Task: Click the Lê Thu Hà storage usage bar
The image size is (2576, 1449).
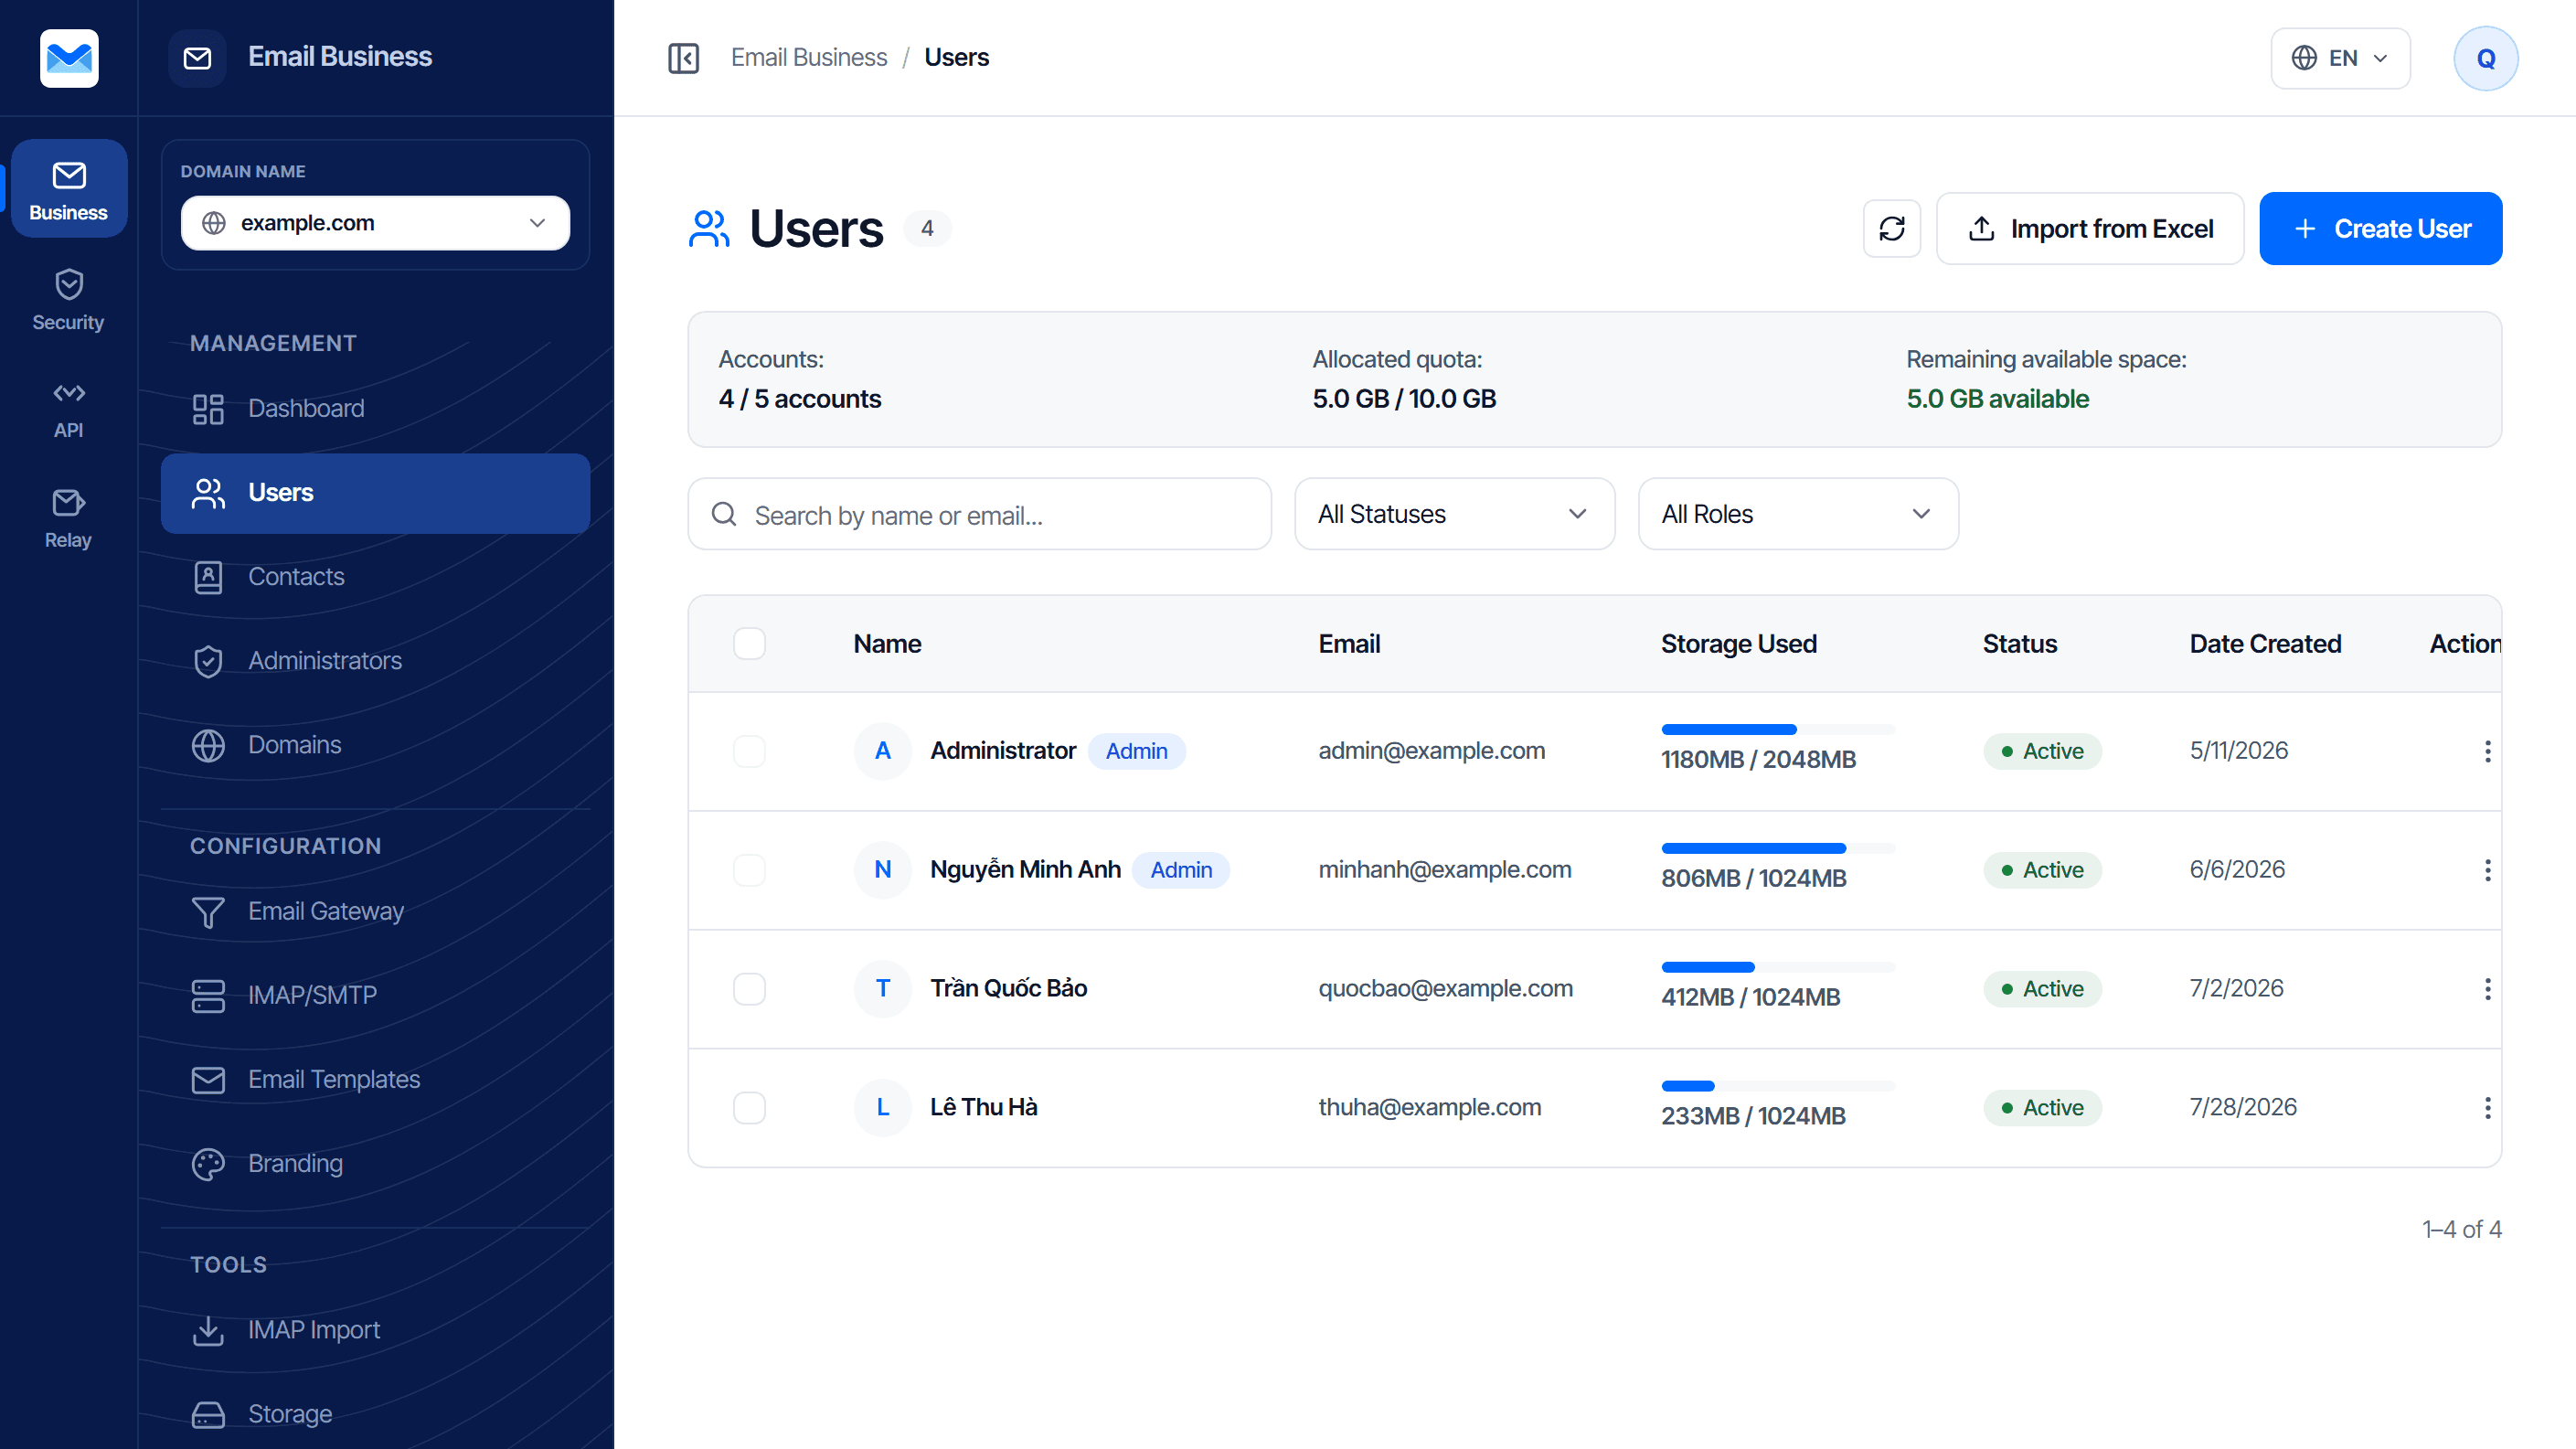Action: [1778, 1086]
